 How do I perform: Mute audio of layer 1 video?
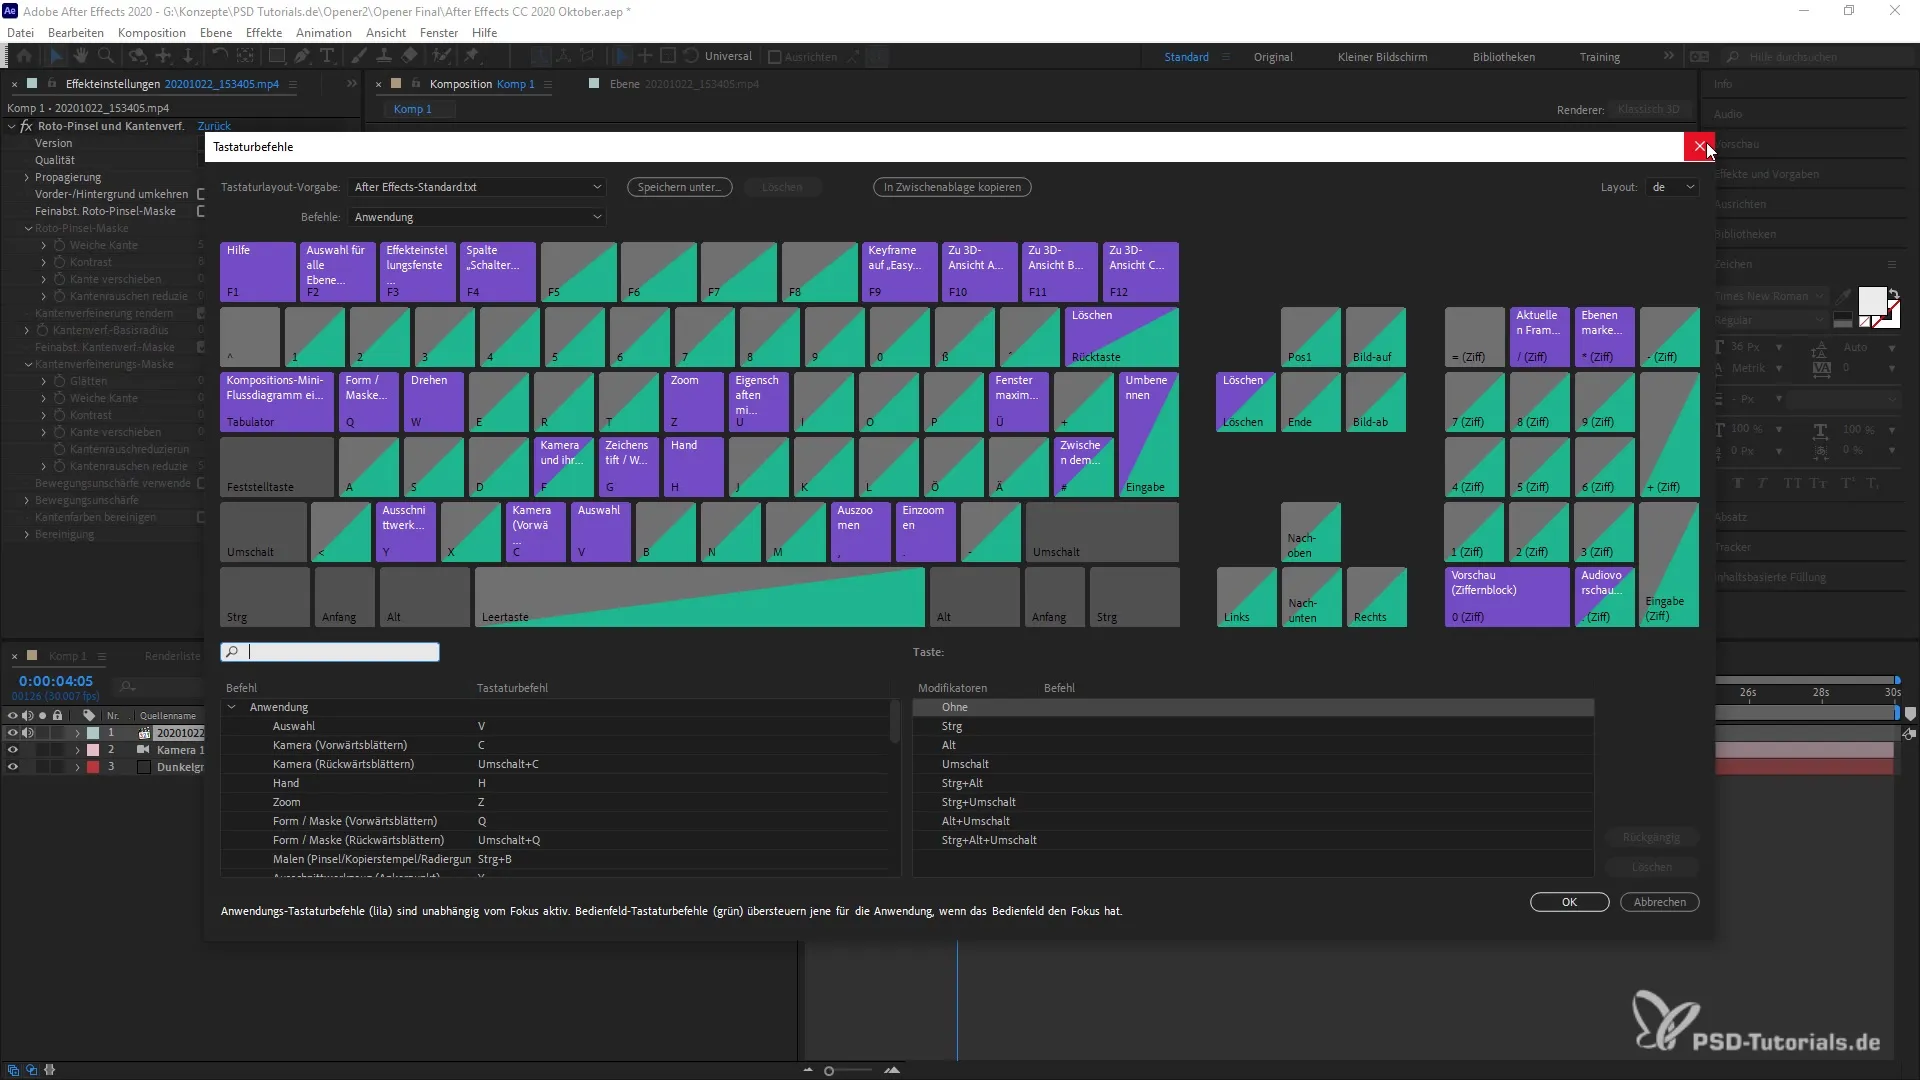(27, 732)
